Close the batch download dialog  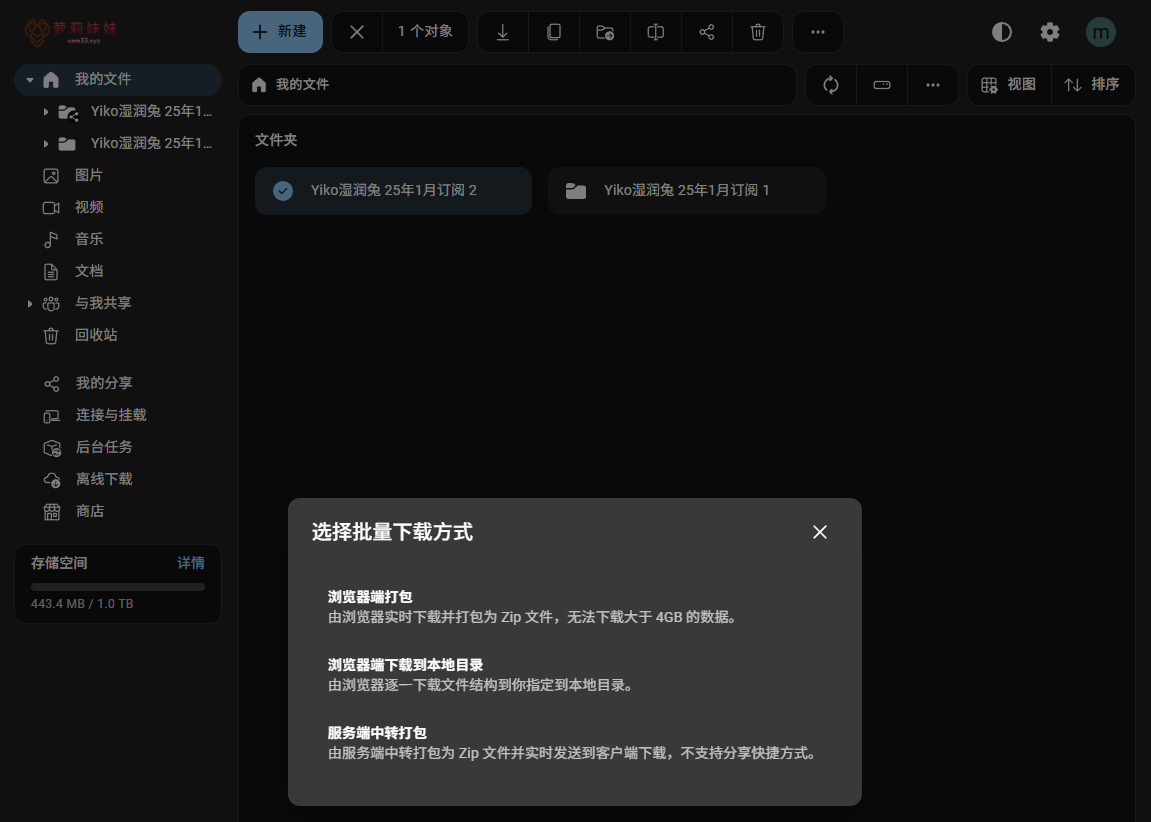pos(820,532)
